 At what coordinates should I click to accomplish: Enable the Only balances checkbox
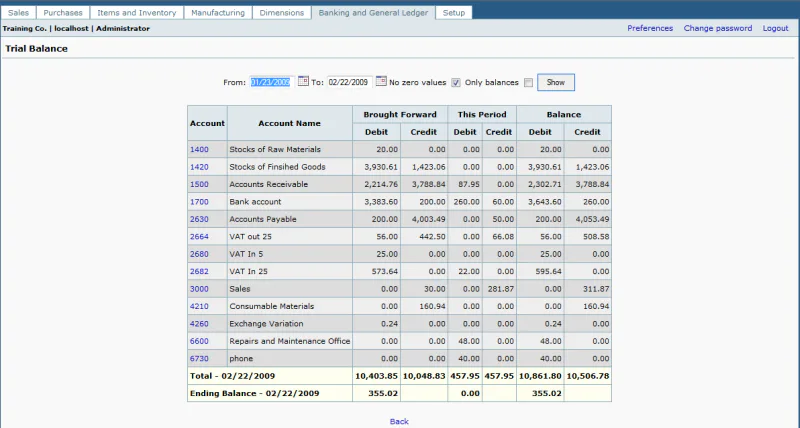pos(528,83)
